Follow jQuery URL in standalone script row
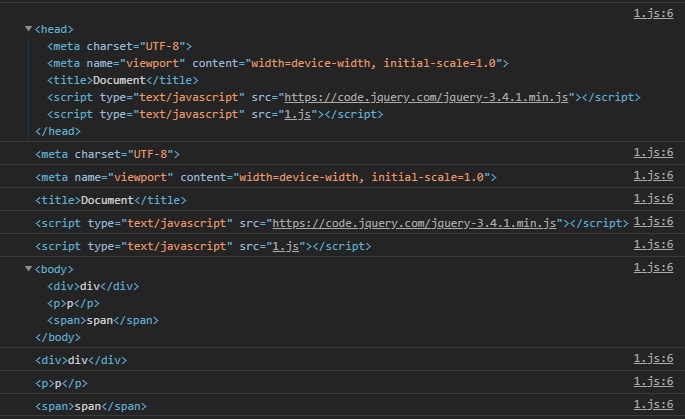Viewport: 685px width, 419px height. (414, 223)
